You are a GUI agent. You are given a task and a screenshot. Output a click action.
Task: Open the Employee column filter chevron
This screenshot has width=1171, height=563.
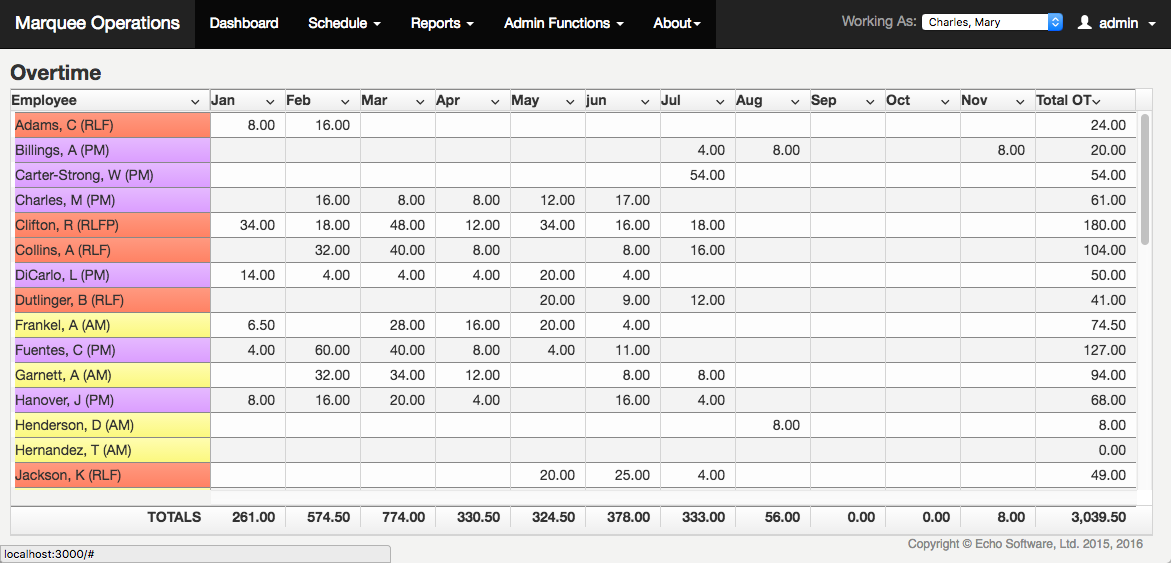[195, 101]
